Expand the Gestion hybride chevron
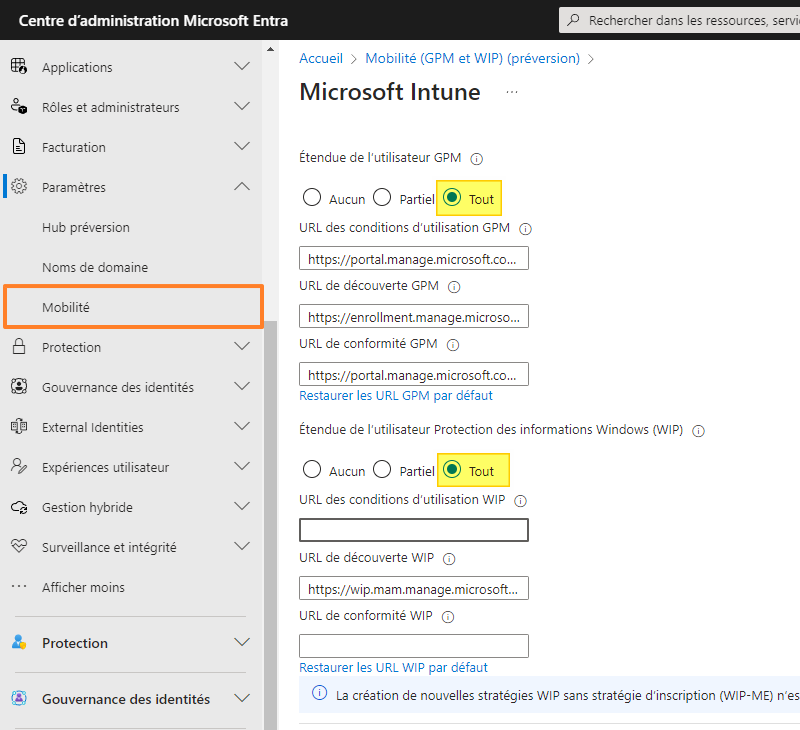Image resolution: width=800 pixels, height=730 pixels. coord(241,507)
